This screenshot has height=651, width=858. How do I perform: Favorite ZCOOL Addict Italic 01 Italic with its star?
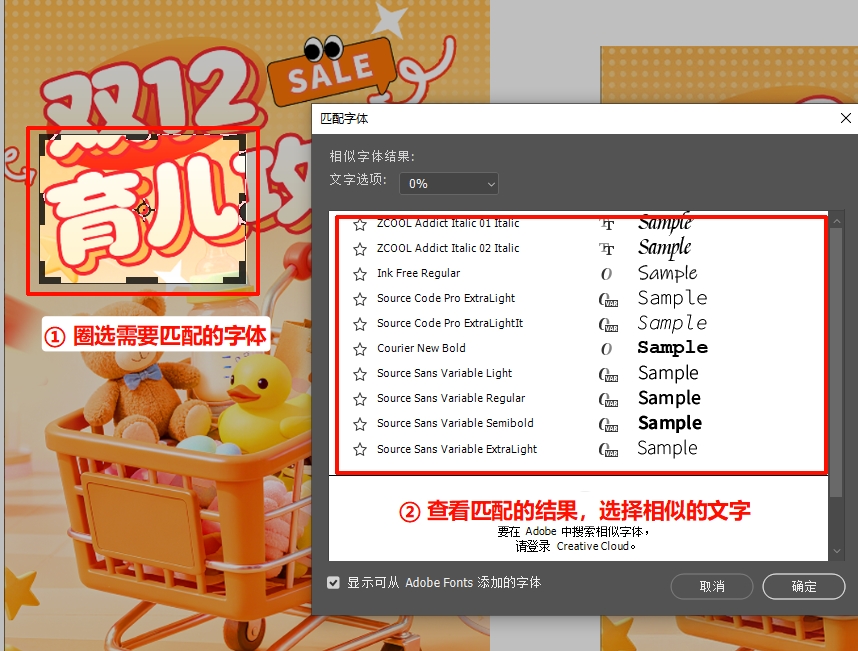click(359, 222)
